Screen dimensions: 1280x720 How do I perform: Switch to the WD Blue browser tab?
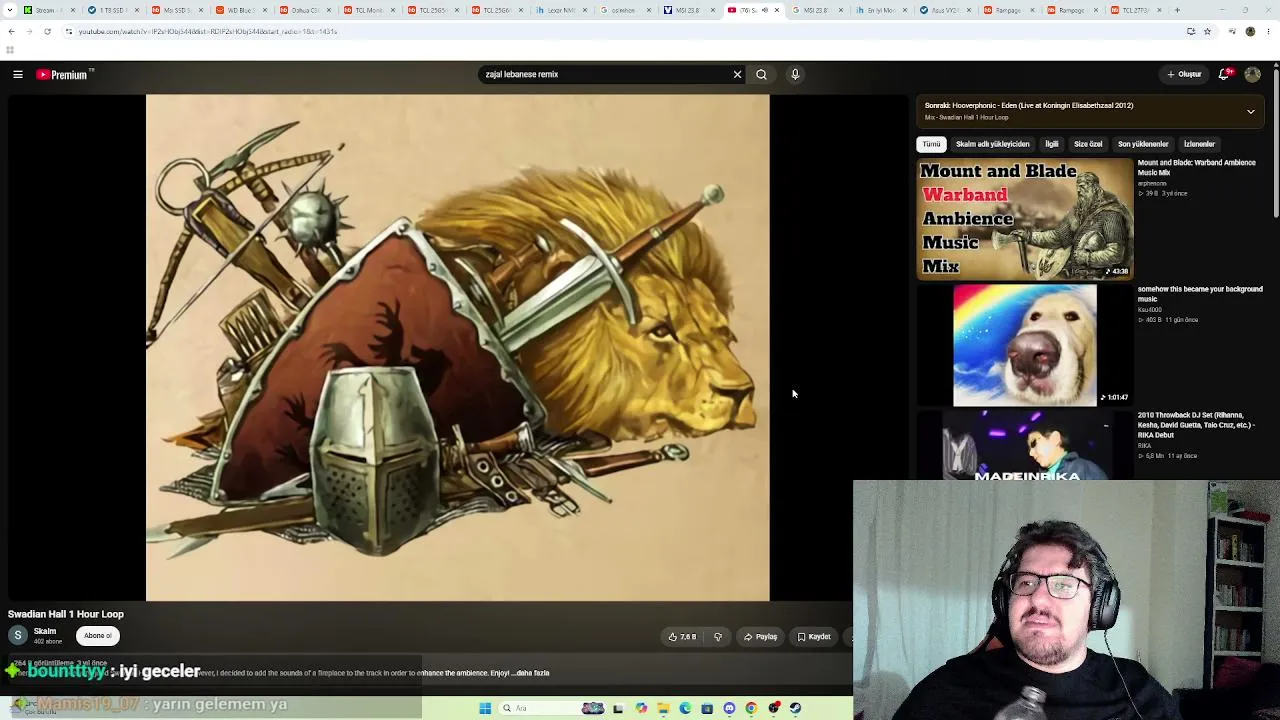click(x=240, y=10)
